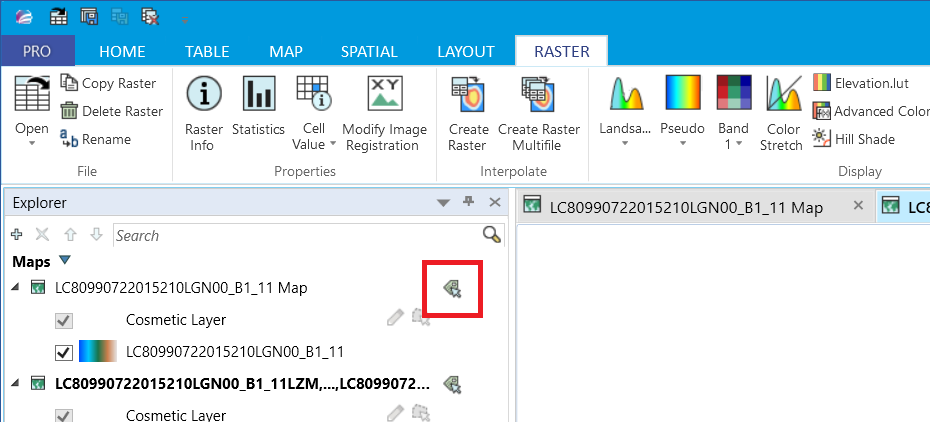This screenshot has height=422, width=930.
Task: Pin the Explorer panel
Action: pyautogui.click(x=469, y=202)
